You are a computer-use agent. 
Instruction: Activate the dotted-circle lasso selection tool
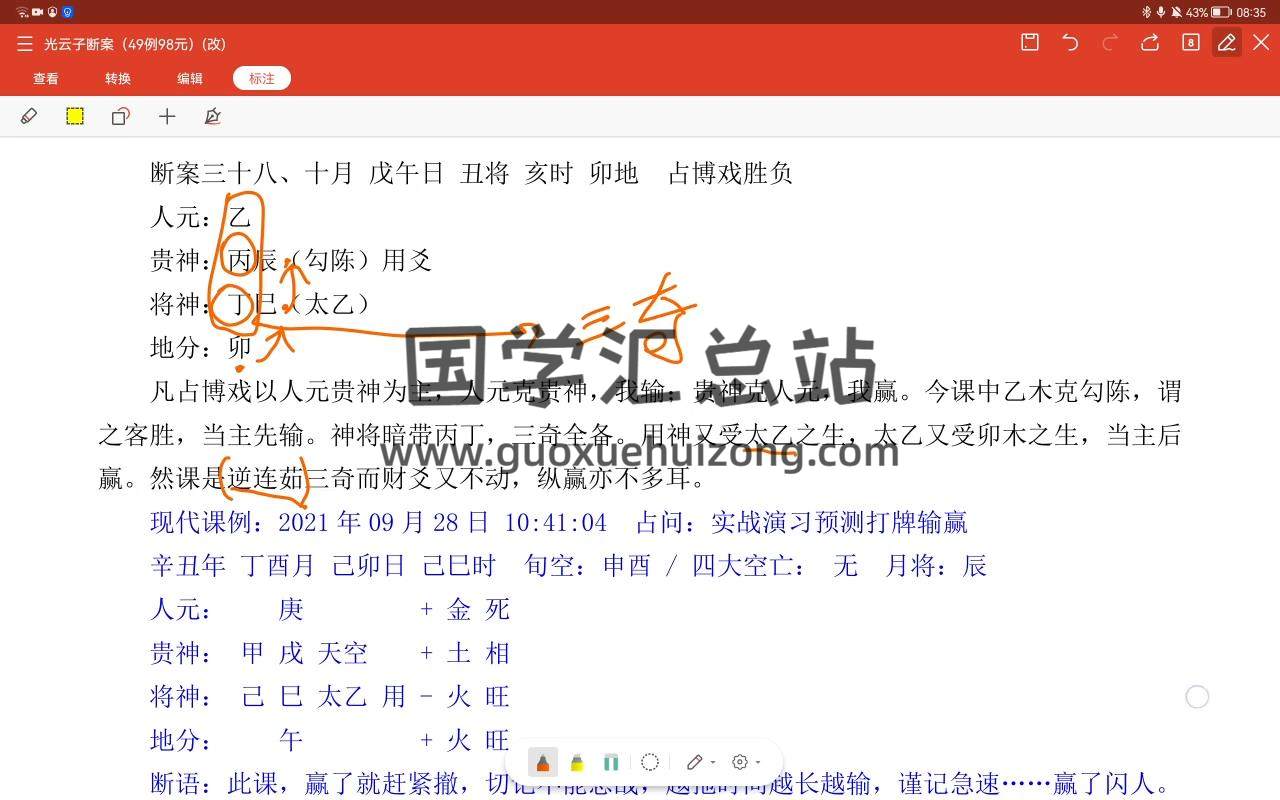pyautogui.click(x=650, y=763)
